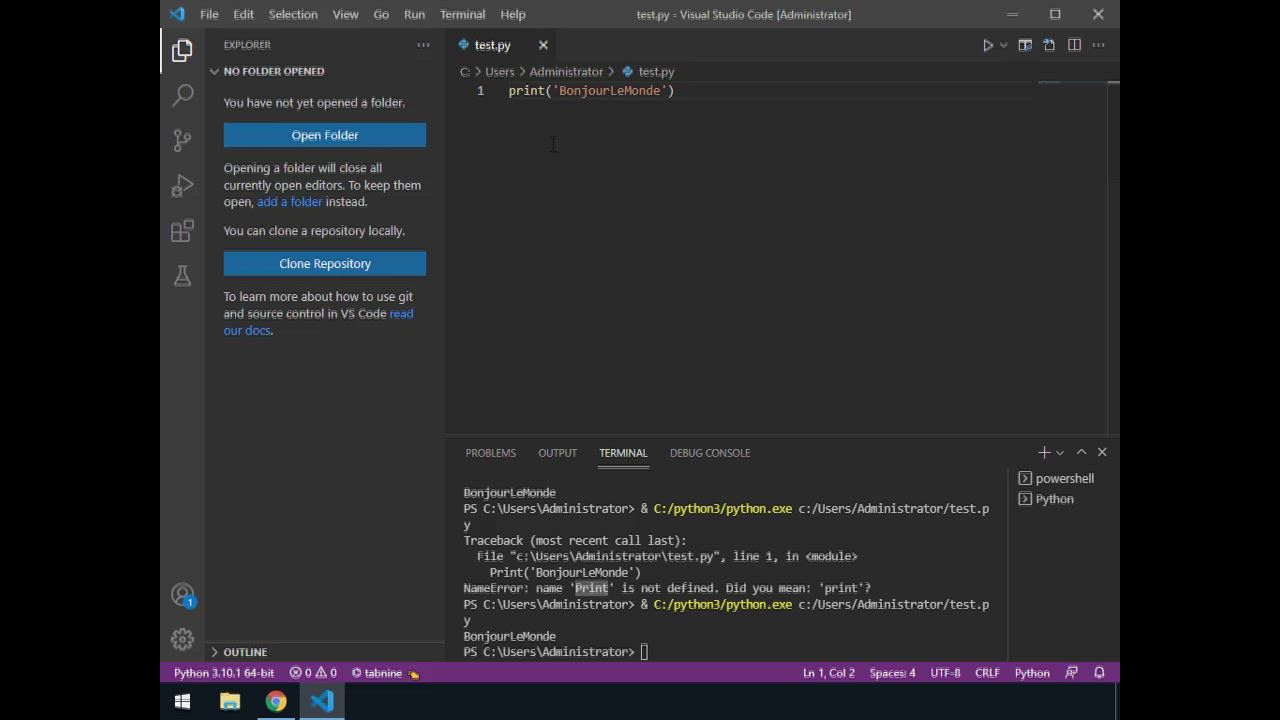Open the Search view in activity bar
This screenshot has height=720, width=1280.
pos(182,95)
